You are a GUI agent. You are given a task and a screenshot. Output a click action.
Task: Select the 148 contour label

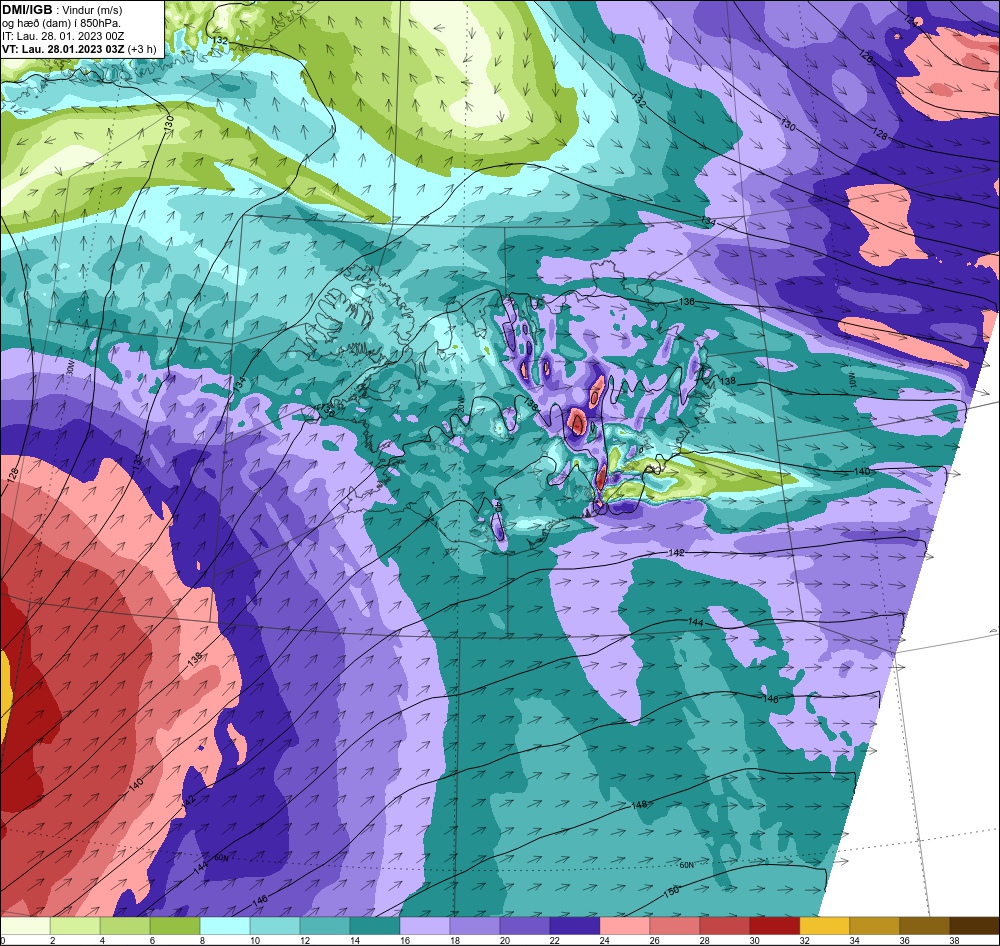(x=639, y=804)
